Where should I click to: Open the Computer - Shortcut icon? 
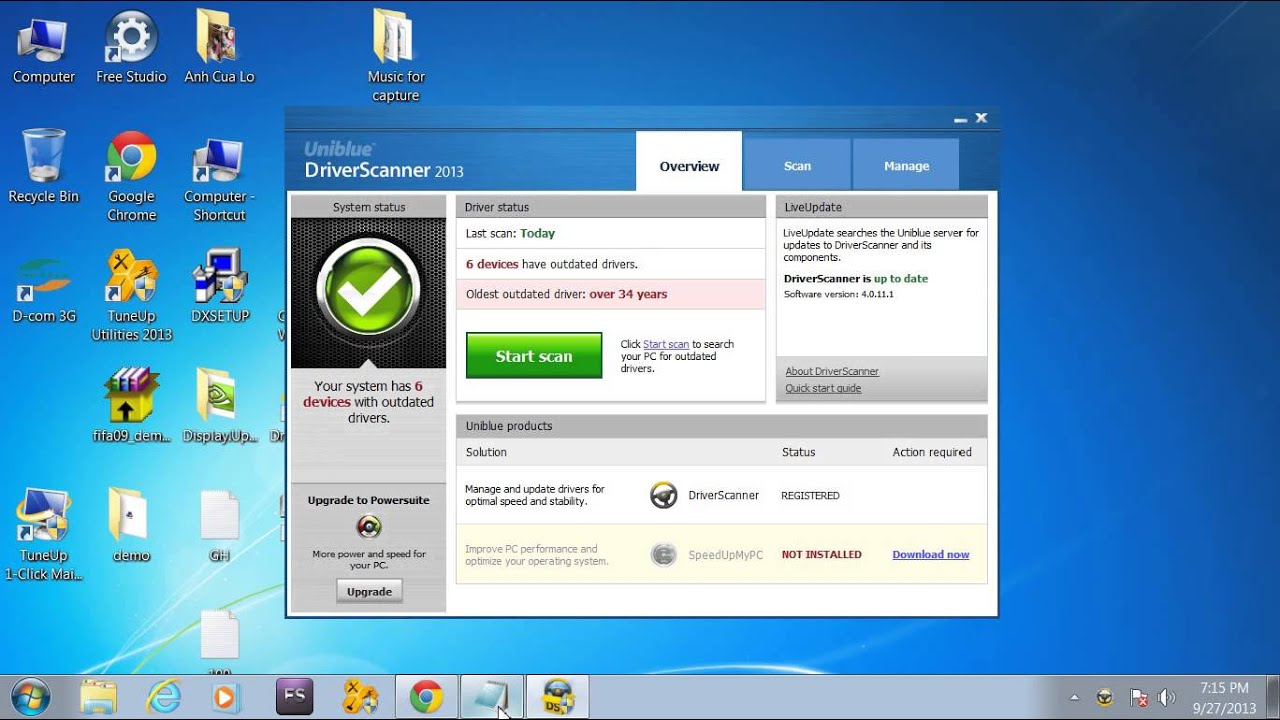click(219, 177)
